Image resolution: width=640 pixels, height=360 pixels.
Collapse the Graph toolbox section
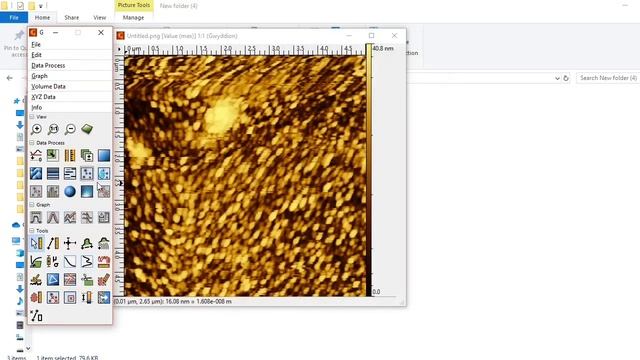coord(32,205)
